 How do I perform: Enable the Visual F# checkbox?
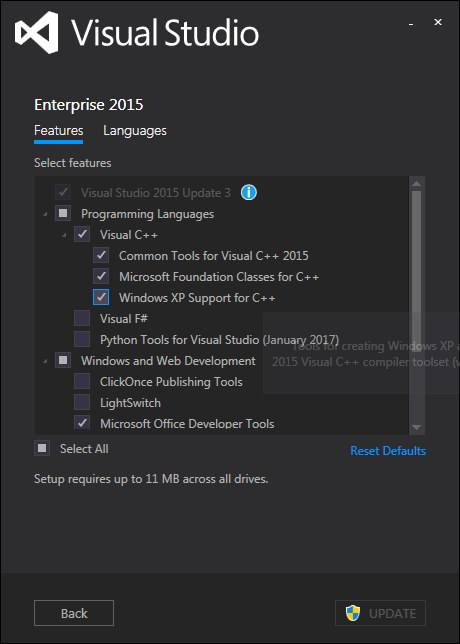point(82,318)
